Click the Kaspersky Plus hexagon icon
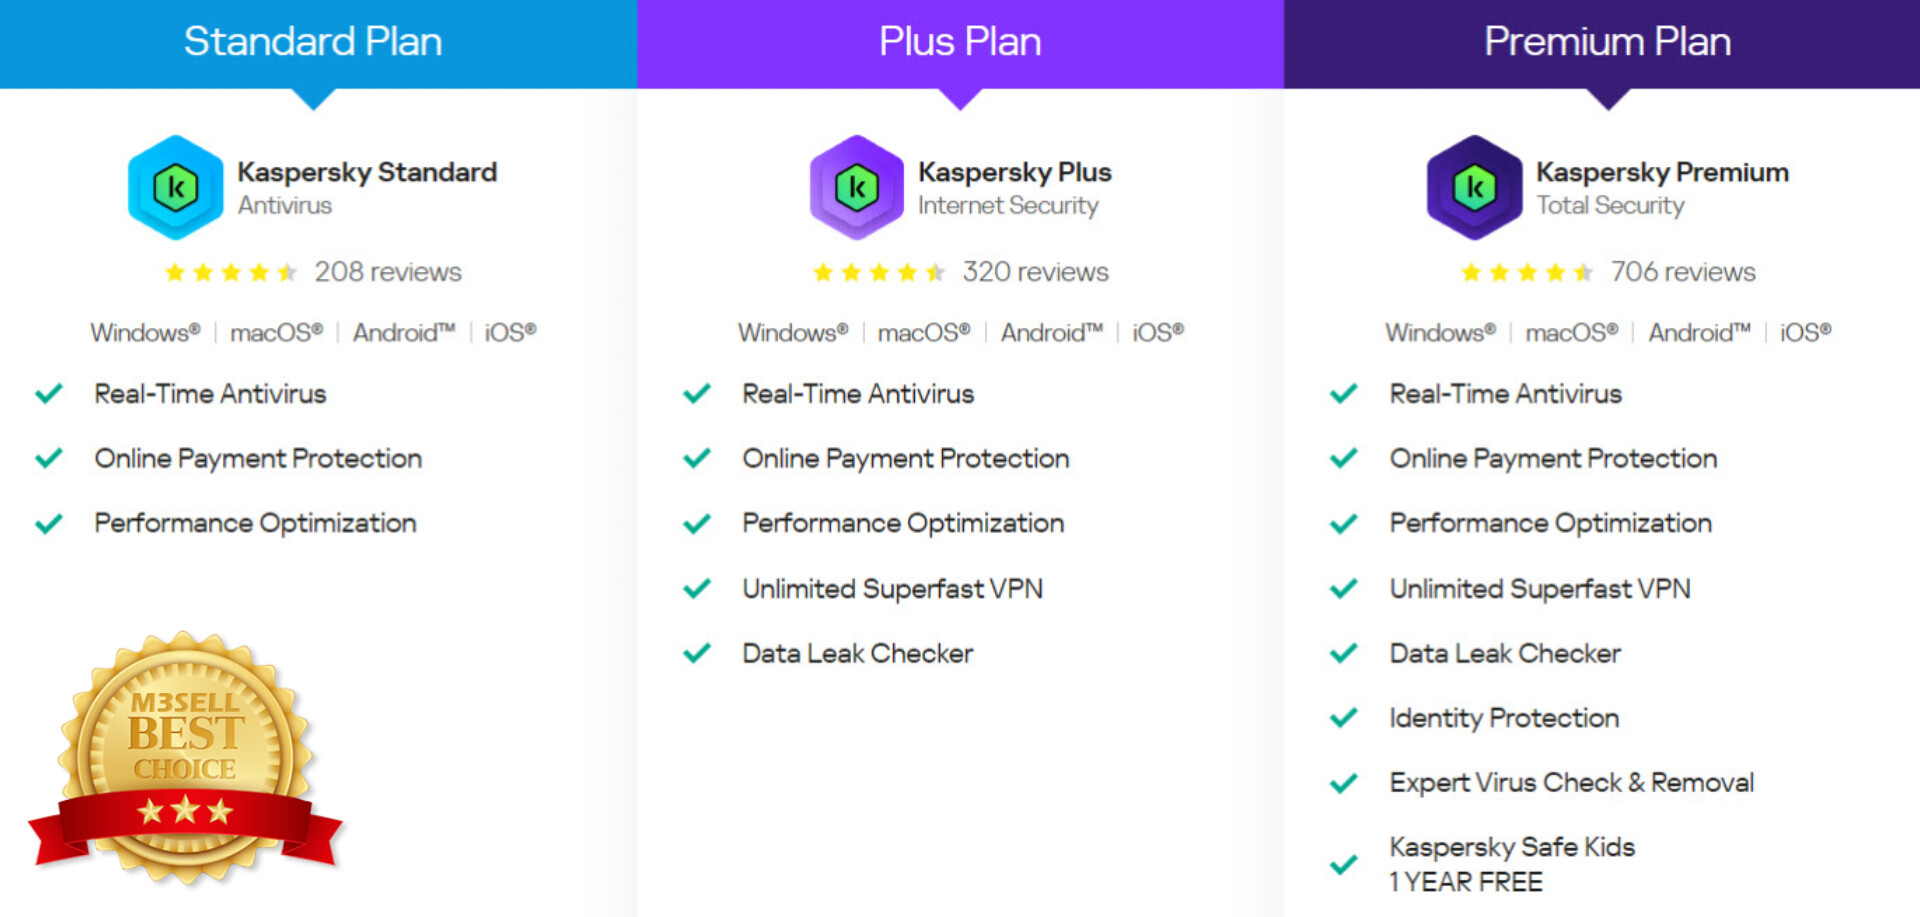 [857, 188]
